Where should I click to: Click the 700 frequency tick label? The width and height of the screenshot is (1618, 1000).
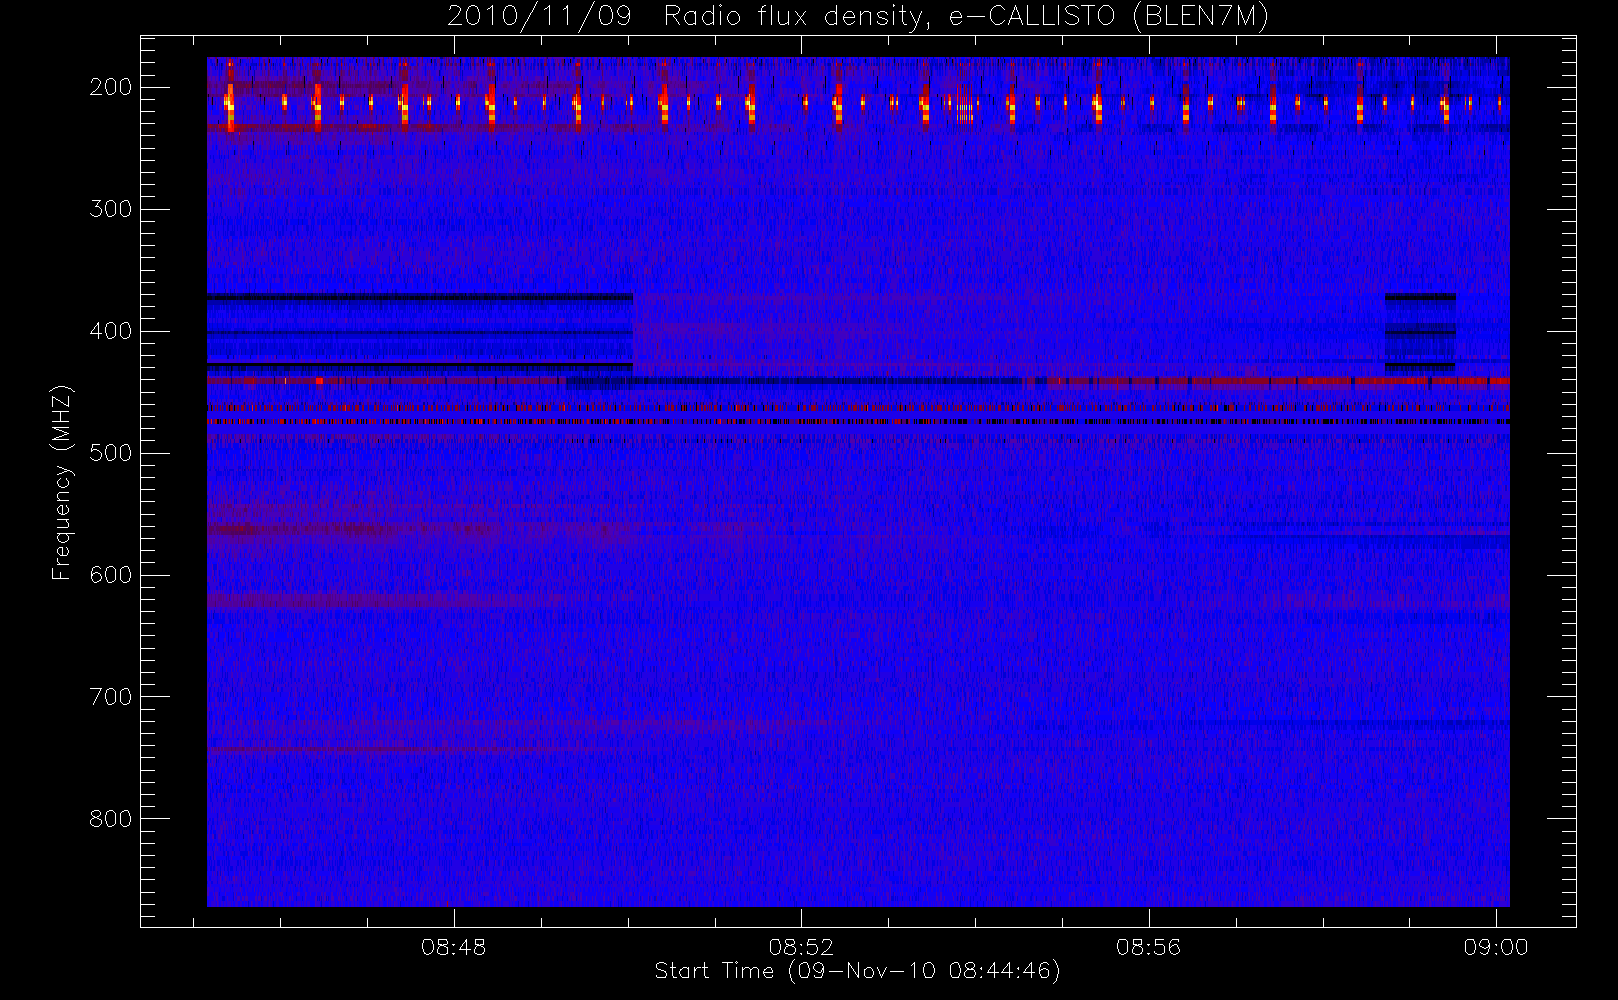pyautogui.click(x=111, y=697)
